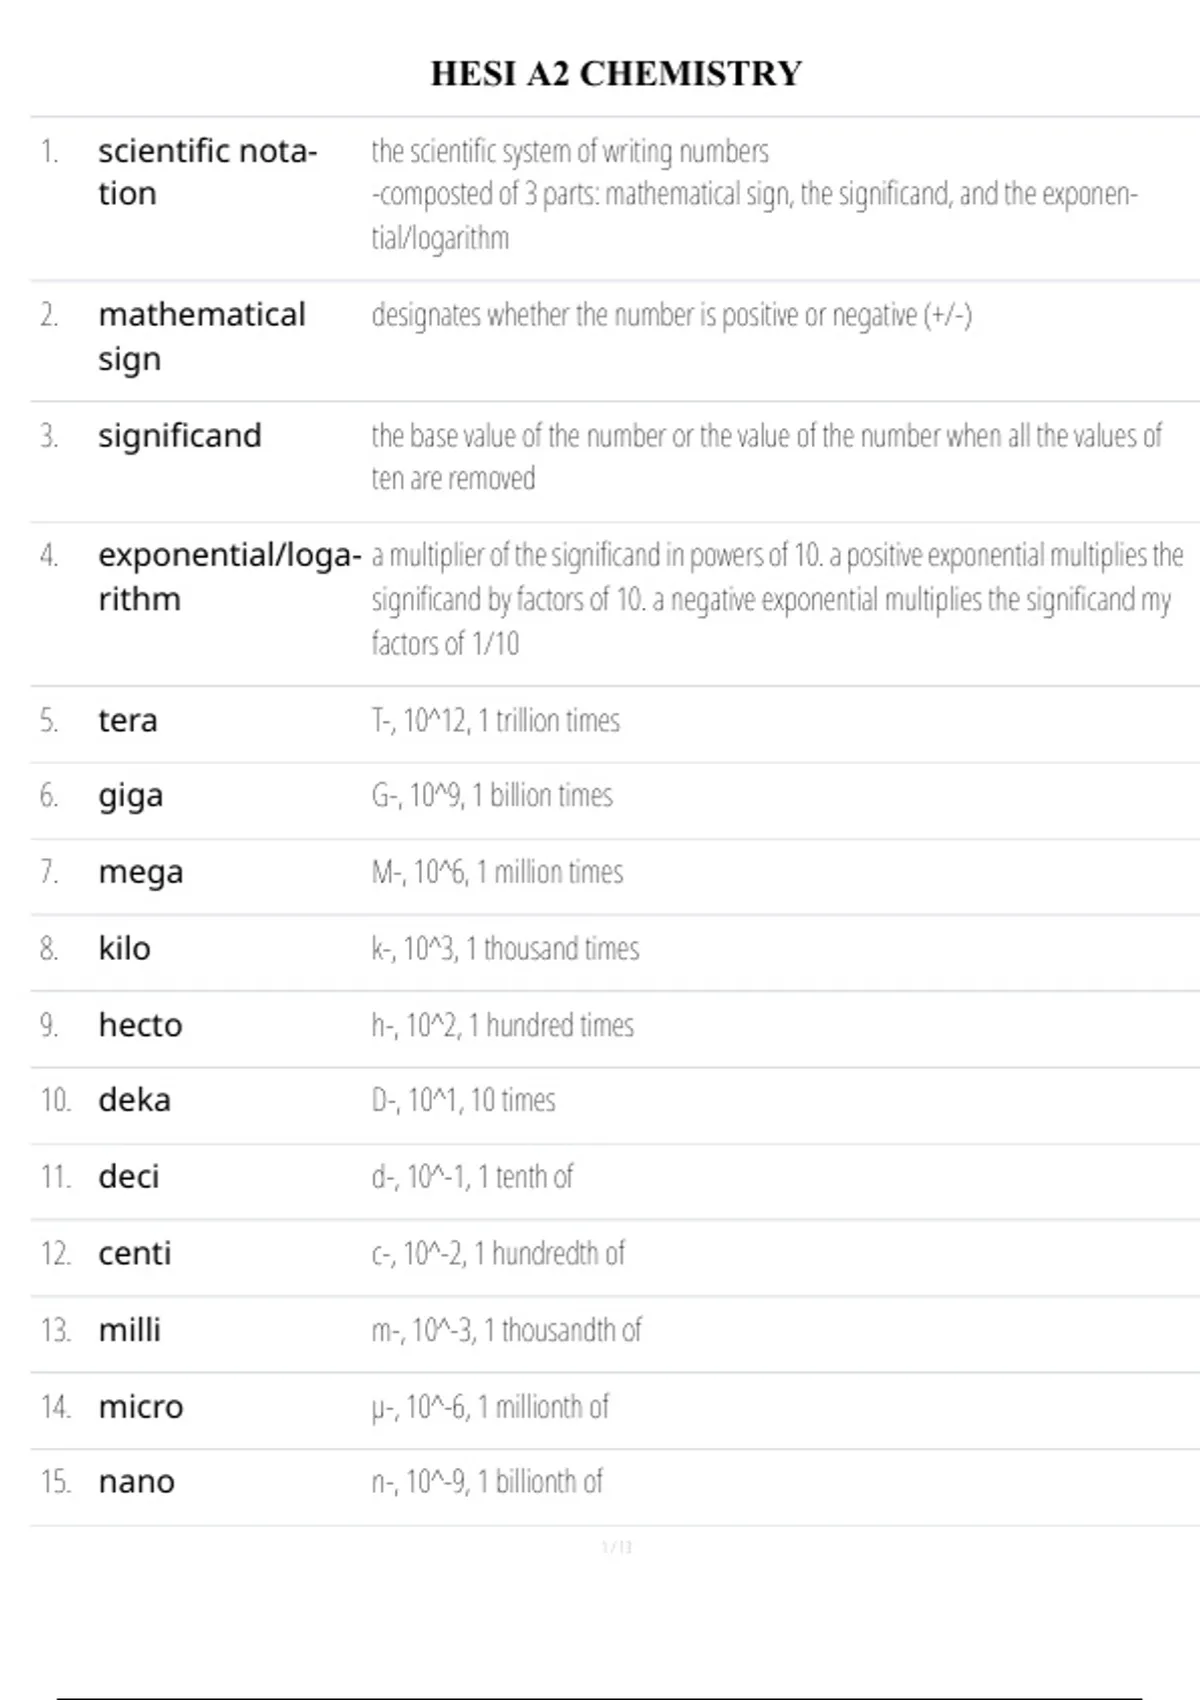
Task: Click the term "tera"
Action: click(x=128, y=721)
